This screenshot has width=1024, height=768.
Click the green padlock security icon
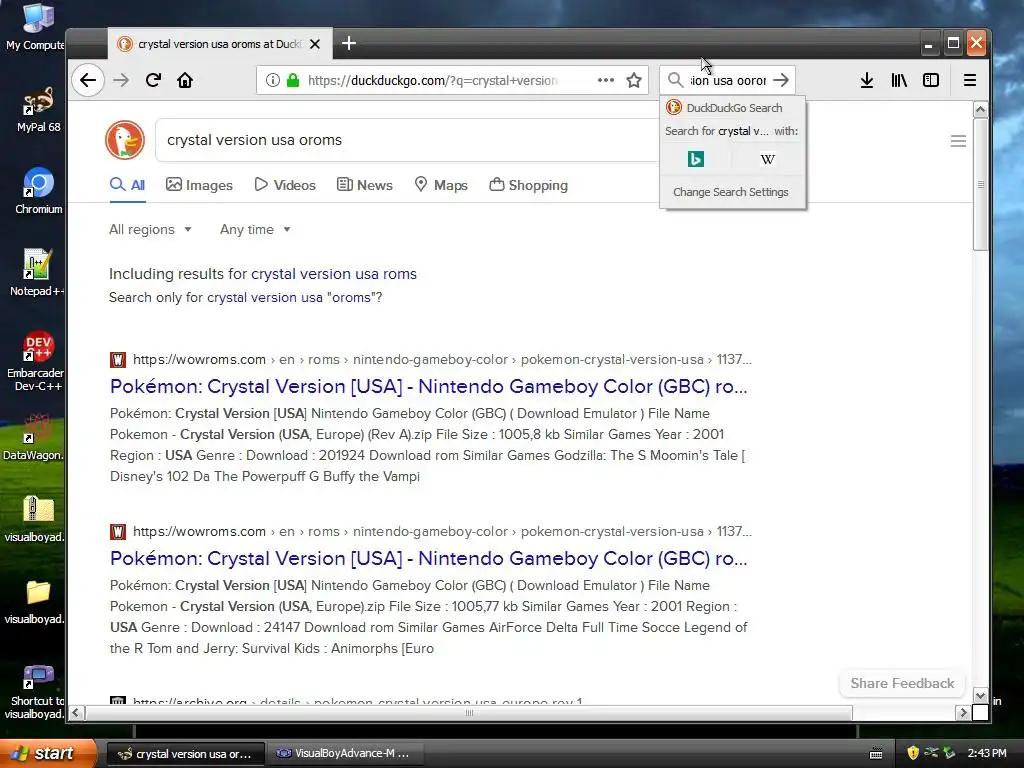(x=293, y=80)
